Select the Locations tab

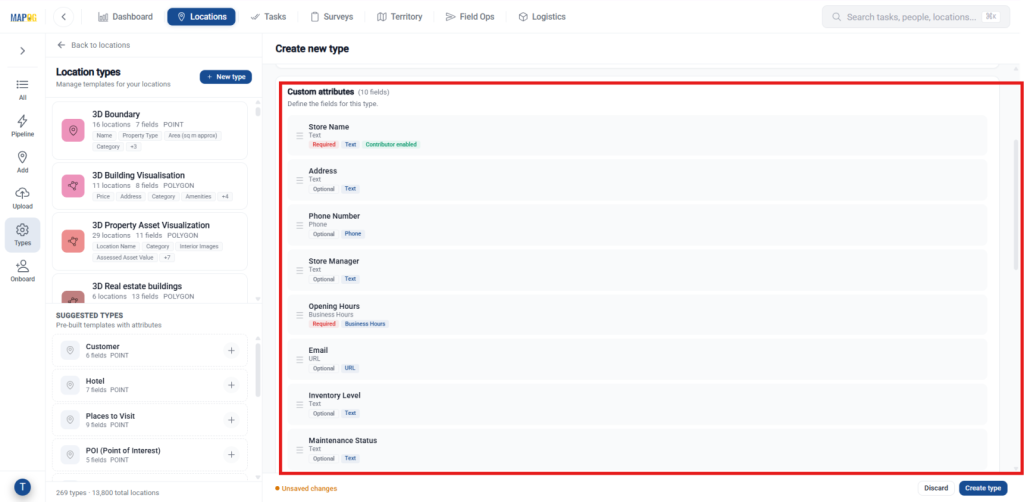(201, 17)
